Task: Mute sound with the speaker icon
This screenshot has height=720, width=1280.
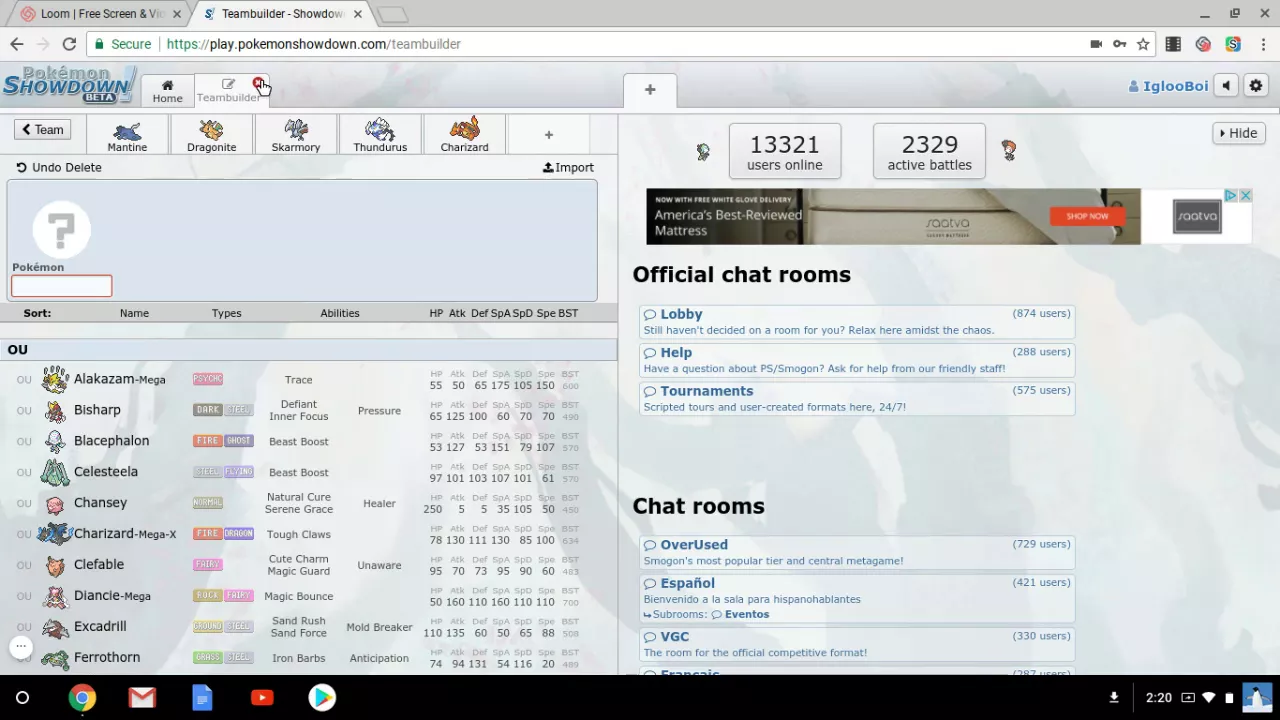Action: 1226,86
